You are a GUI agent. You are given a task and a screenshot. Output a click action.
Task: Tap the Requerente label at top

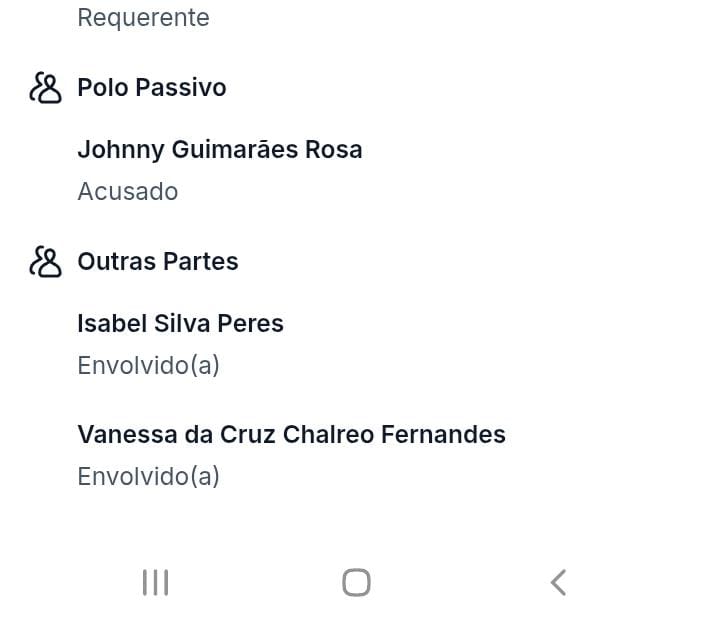[x=143, y=18]
